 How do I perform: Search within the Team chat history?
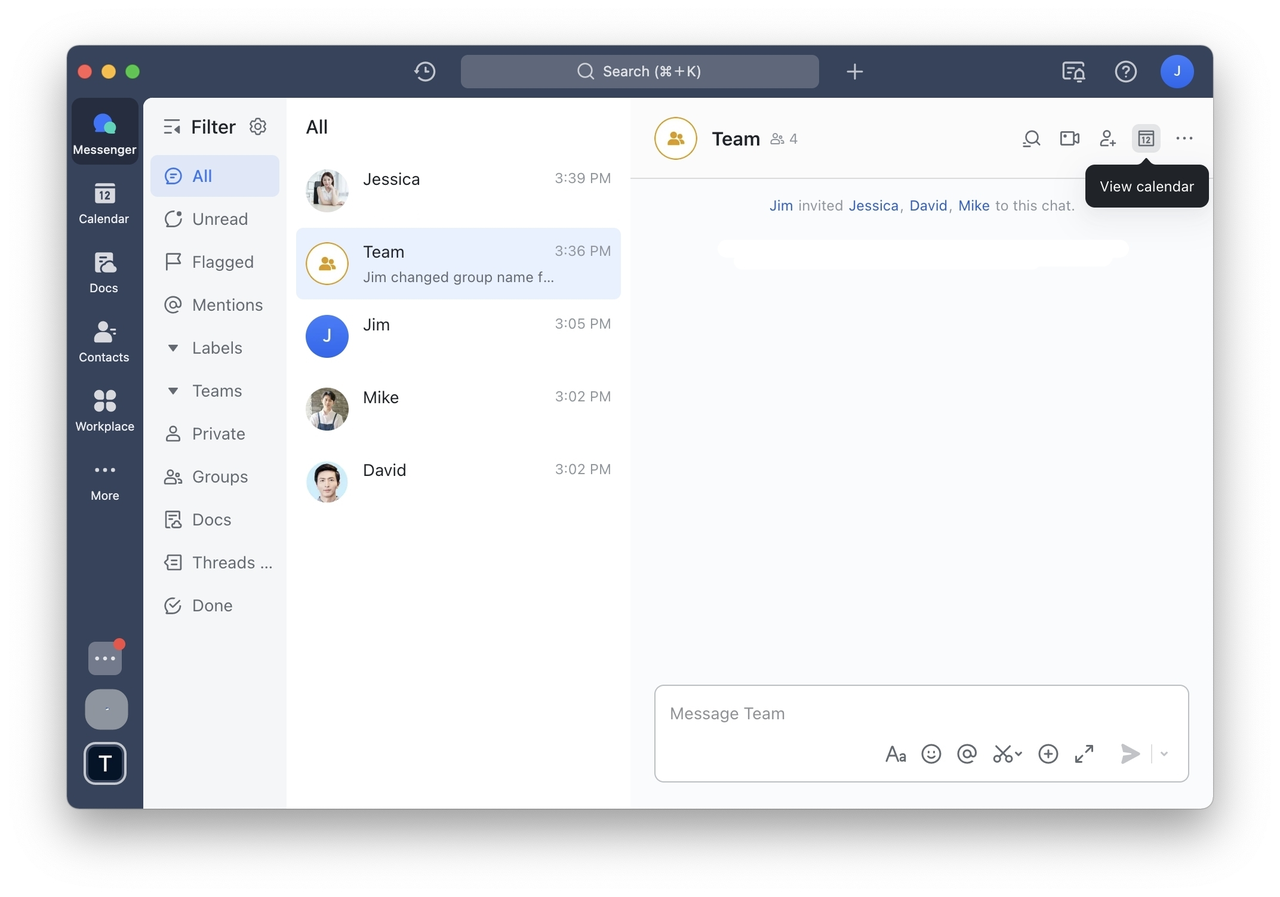1031,139
